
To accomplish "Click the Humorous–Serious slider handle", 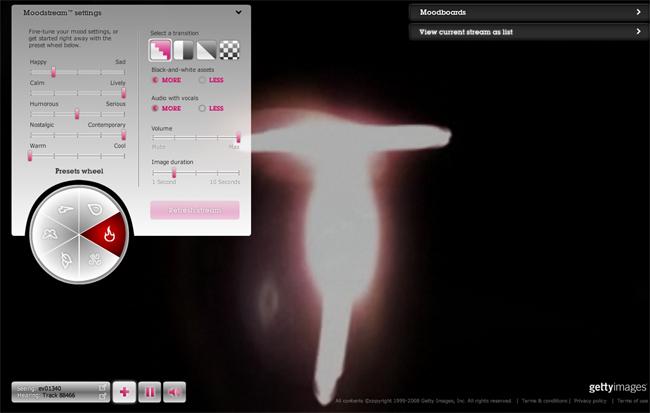I will pos(77,114).
